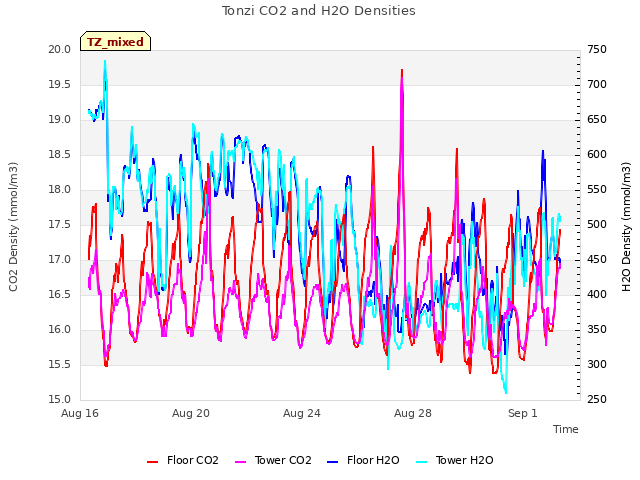Click the 19.5 left axis tick value

[x=60, y=84]
